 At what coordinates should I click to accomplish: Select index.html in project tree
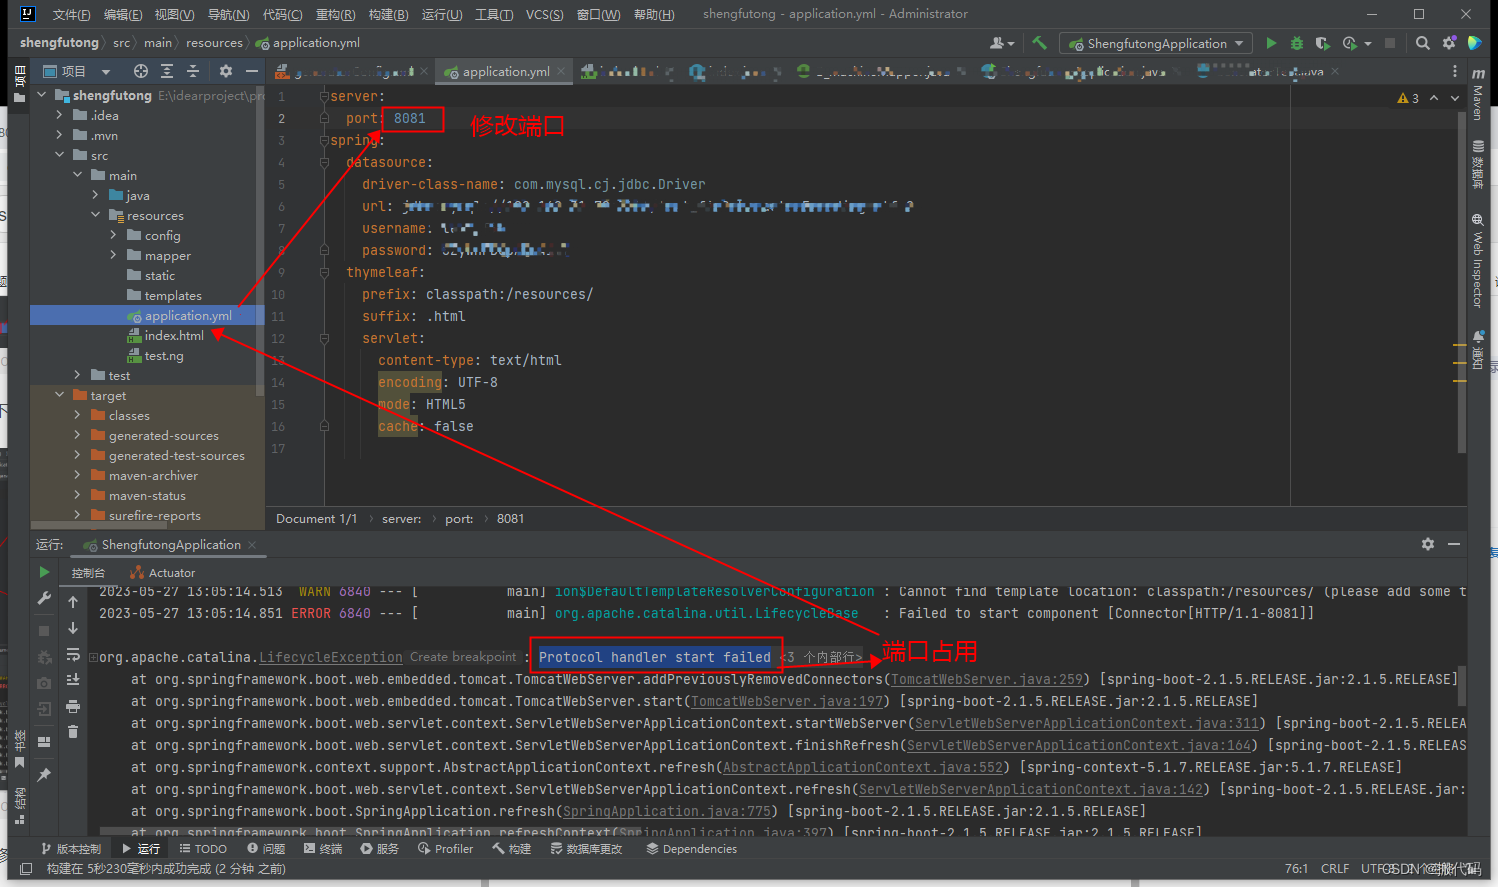174,335
